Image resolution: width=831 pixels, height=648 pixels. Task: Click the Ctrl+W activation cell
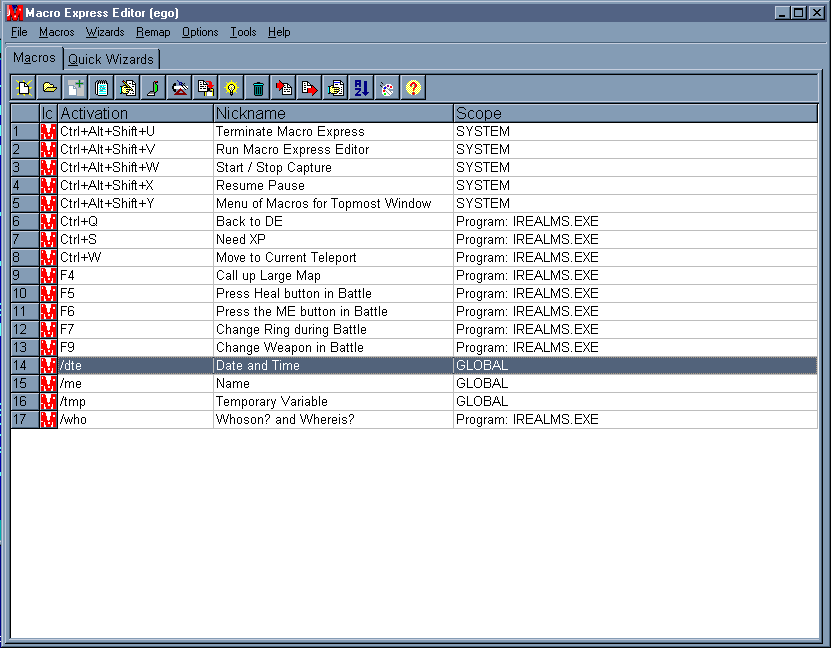136,258
